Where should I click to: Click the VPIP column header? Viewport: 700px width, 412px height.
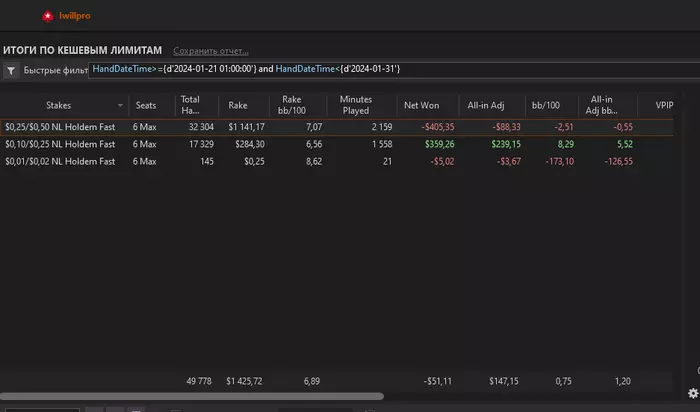tap(665, 105)
